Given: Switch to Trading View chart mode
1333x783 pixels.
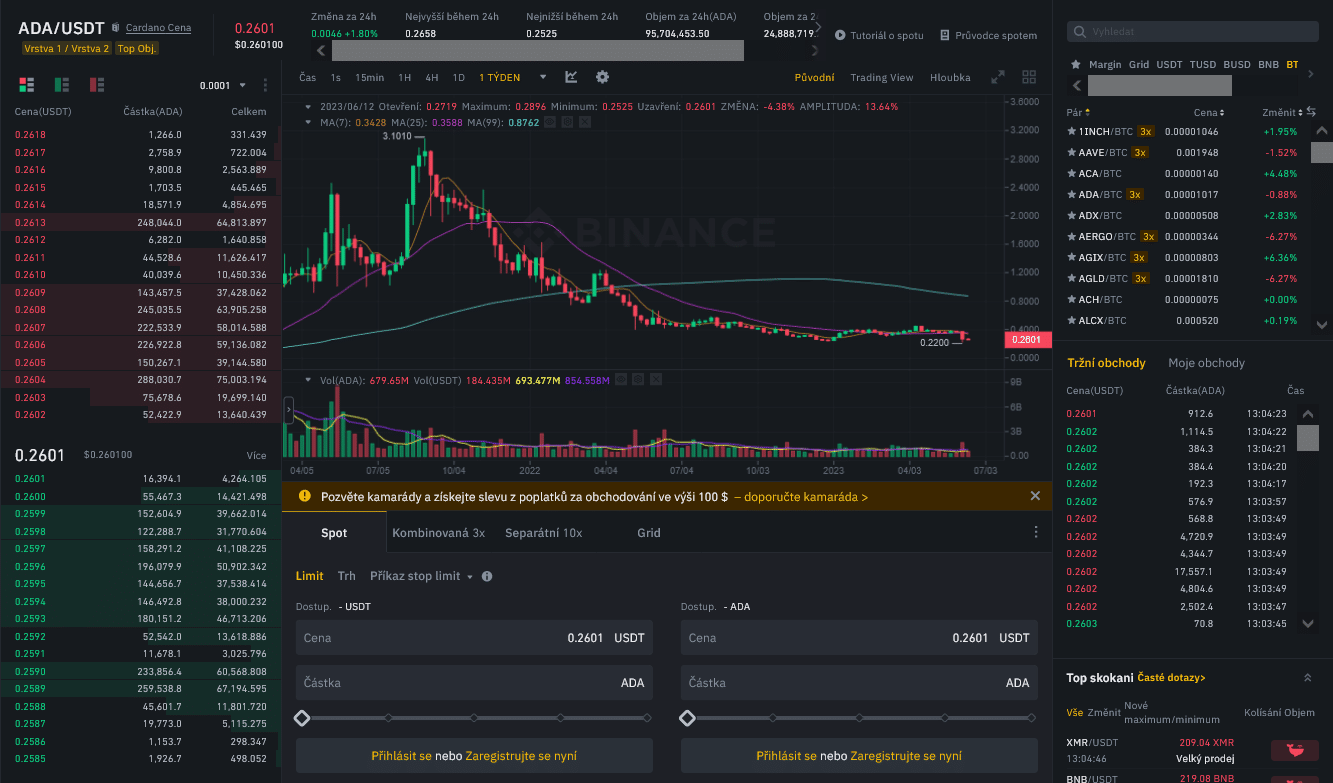Looking at the screenshot, I should click(881, 77).
